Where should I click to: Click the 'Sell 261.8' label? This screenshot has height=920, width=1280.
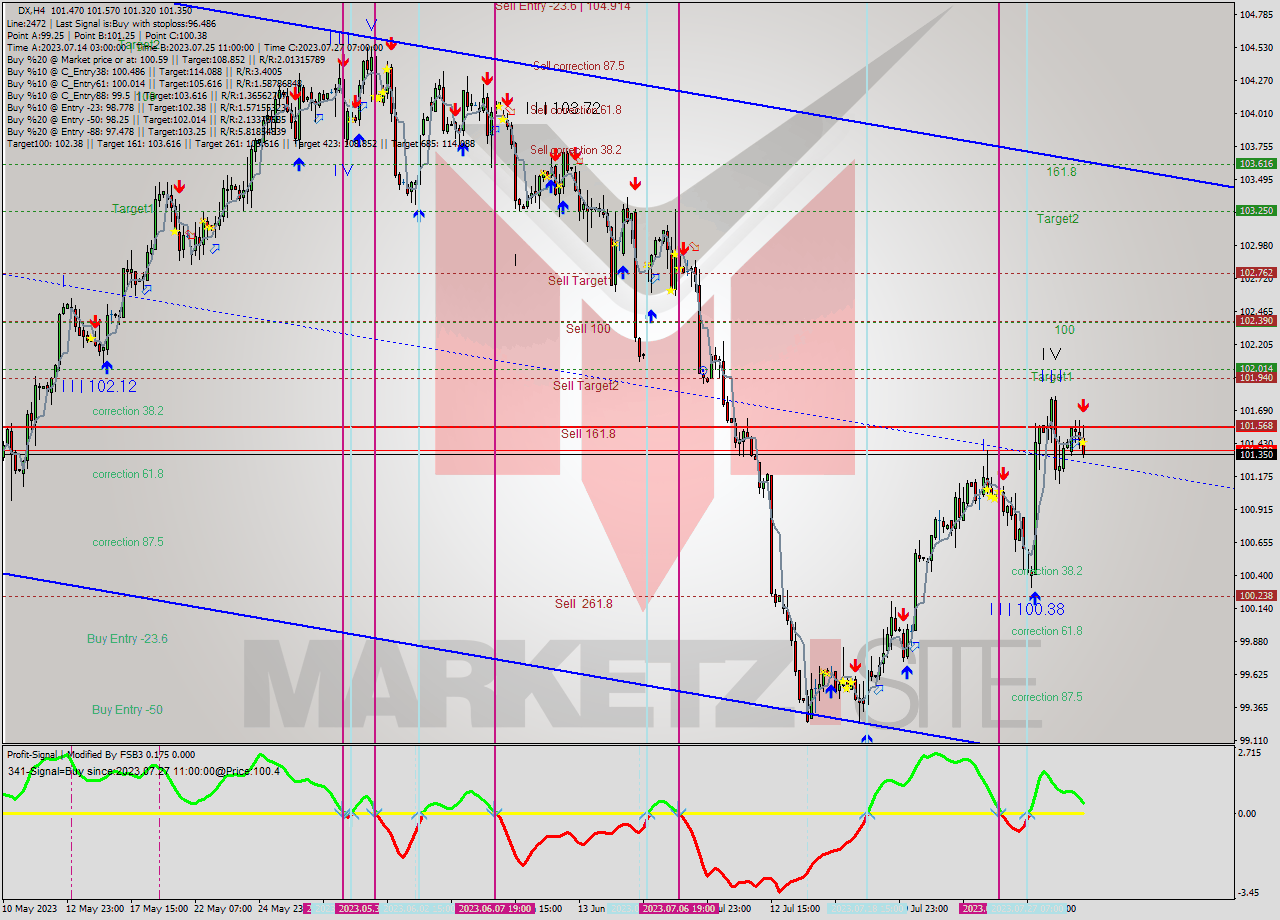(584, 604)
